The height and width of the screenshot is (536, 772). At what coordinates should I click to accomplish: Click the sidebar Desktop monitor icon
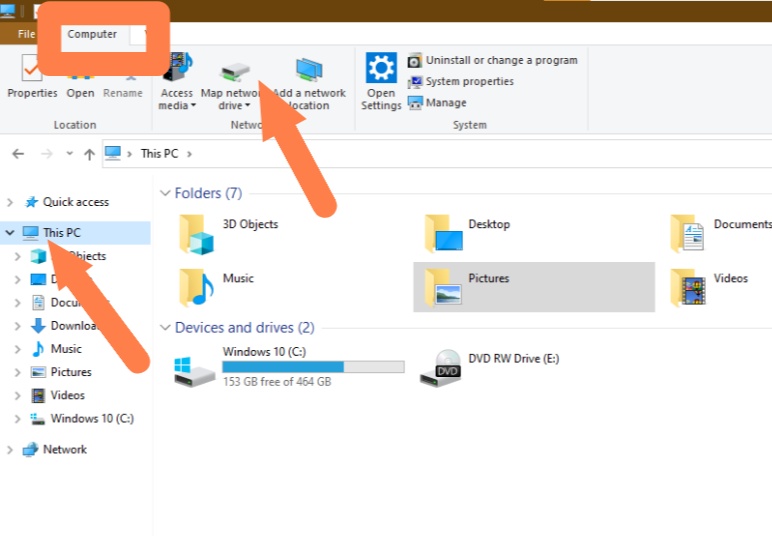point(38,280)
